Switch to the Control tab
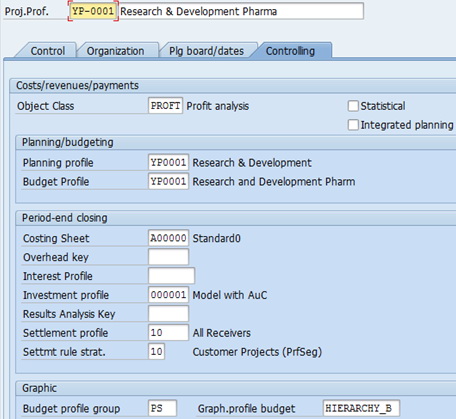The image size is (456, 419). coord(48,51)
